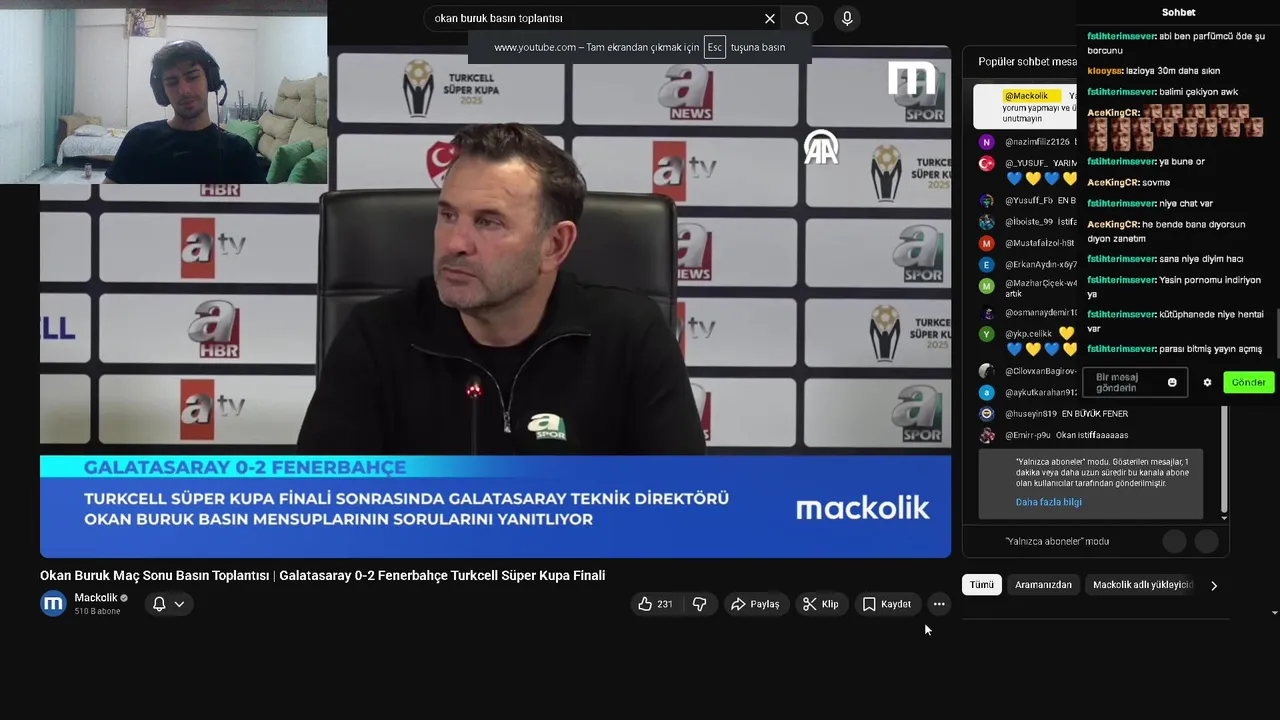
Task: Click the green Y avatar of @ykp.celikk
Action: (986, 334)
